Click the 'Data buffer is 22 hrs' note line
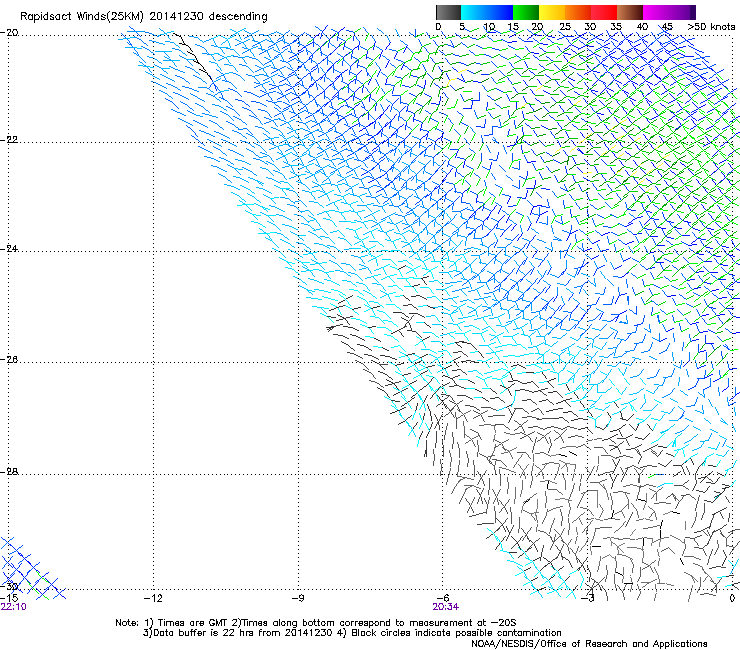Screen dimensions: 740x650 tap(352, 633)
